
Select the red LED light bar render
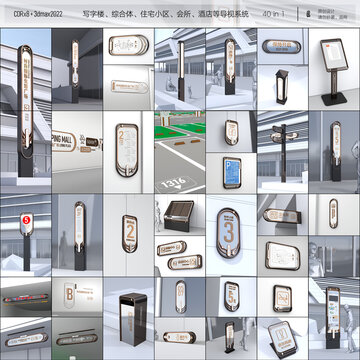26,297
